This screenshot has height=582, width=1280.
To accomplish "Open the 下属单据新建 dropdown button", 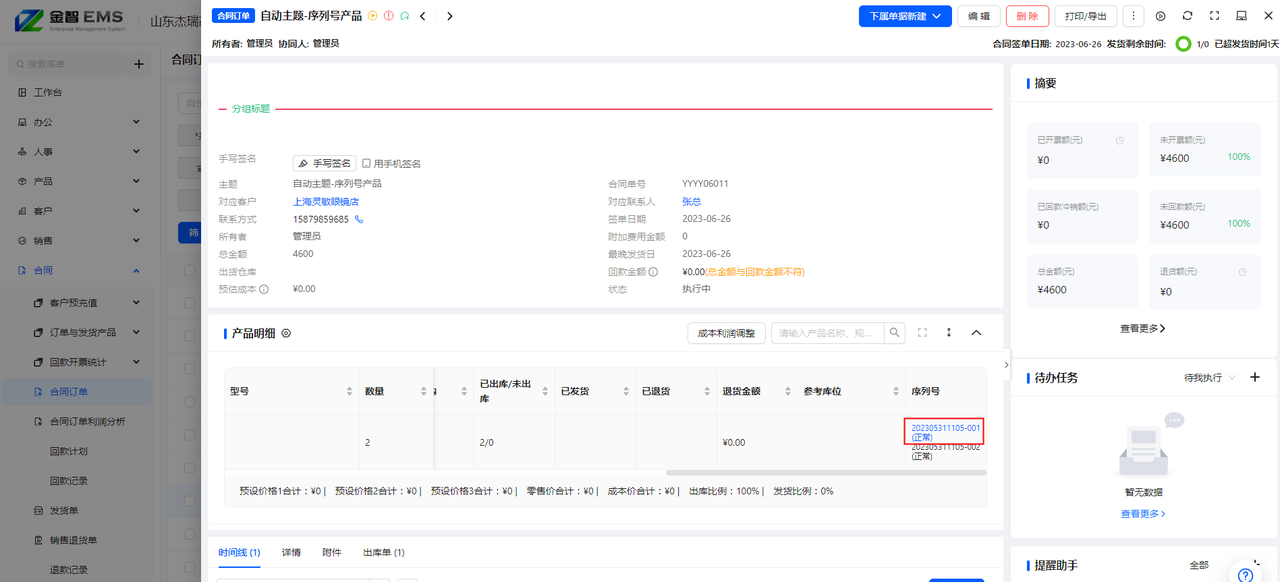I will coord(905,16).
